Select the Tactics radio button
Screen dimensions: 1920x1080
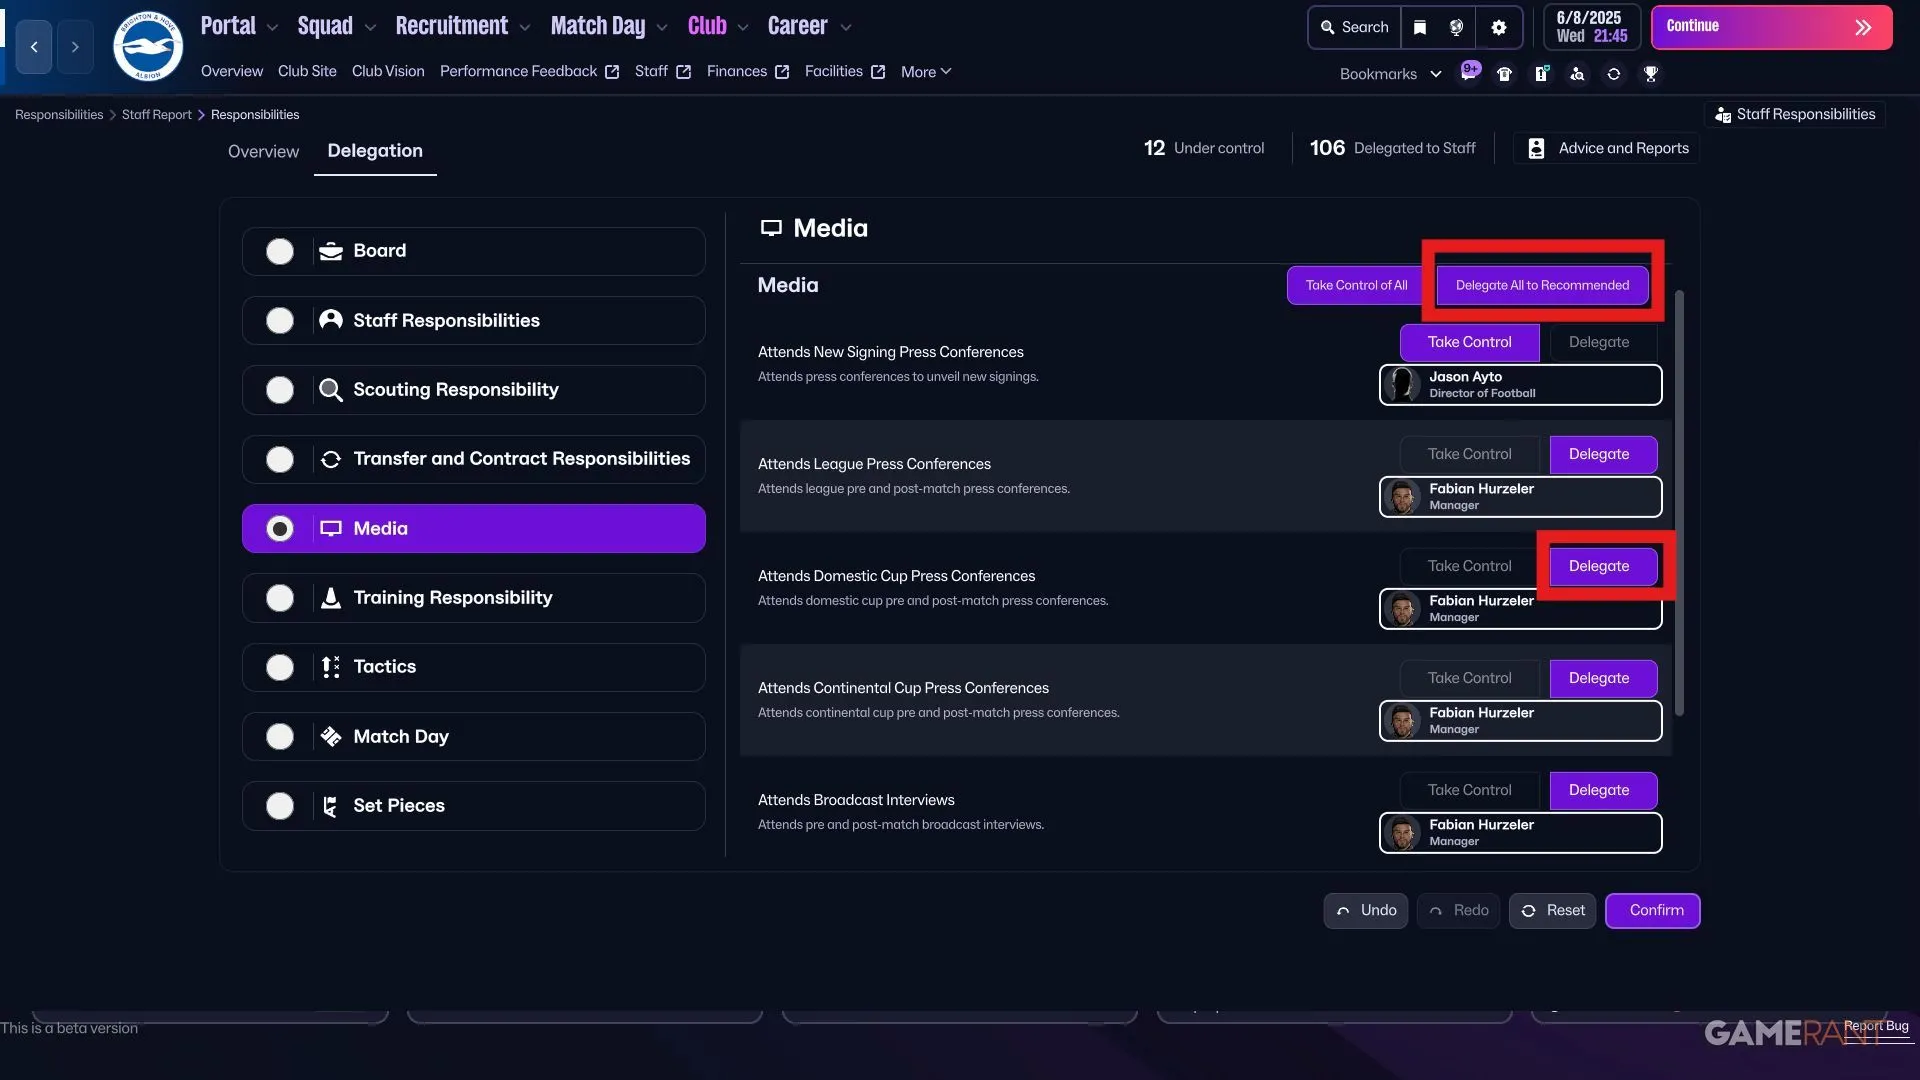tap(280, 667)
